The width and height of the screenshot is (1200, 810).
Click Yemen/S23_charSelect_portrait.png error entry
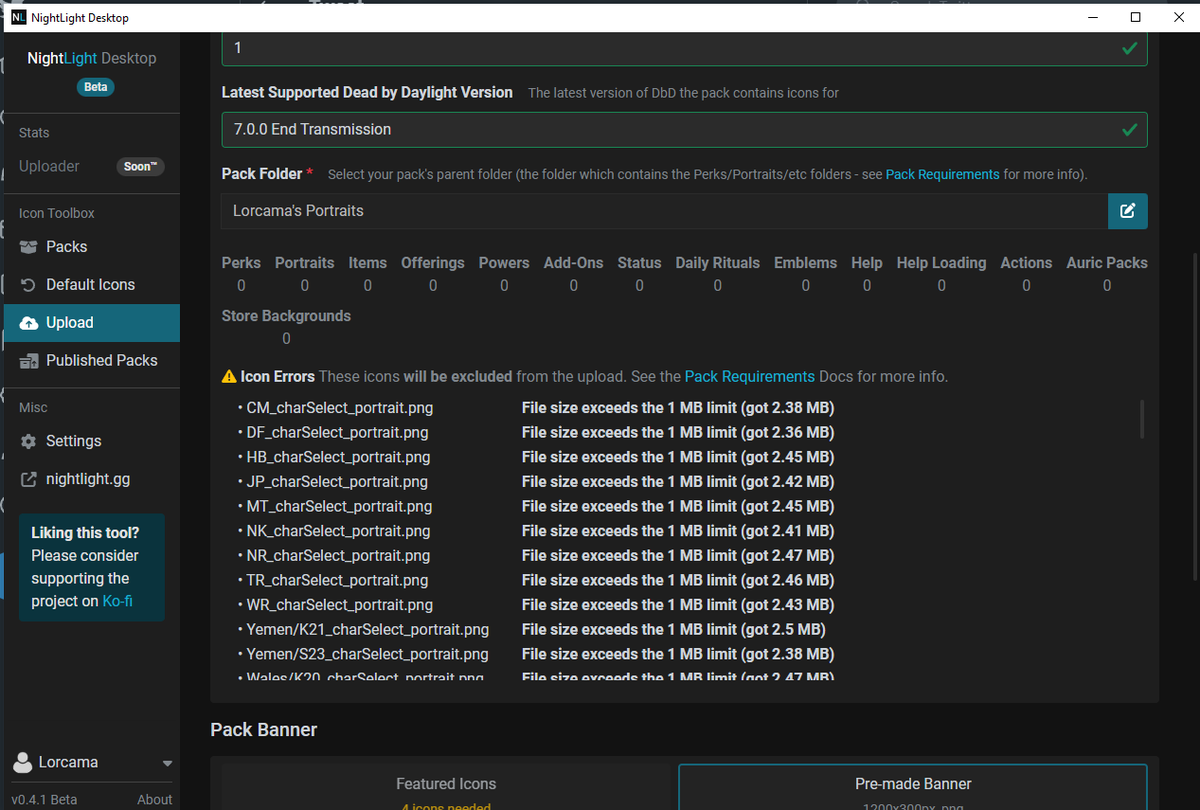(x=367, y=654)
